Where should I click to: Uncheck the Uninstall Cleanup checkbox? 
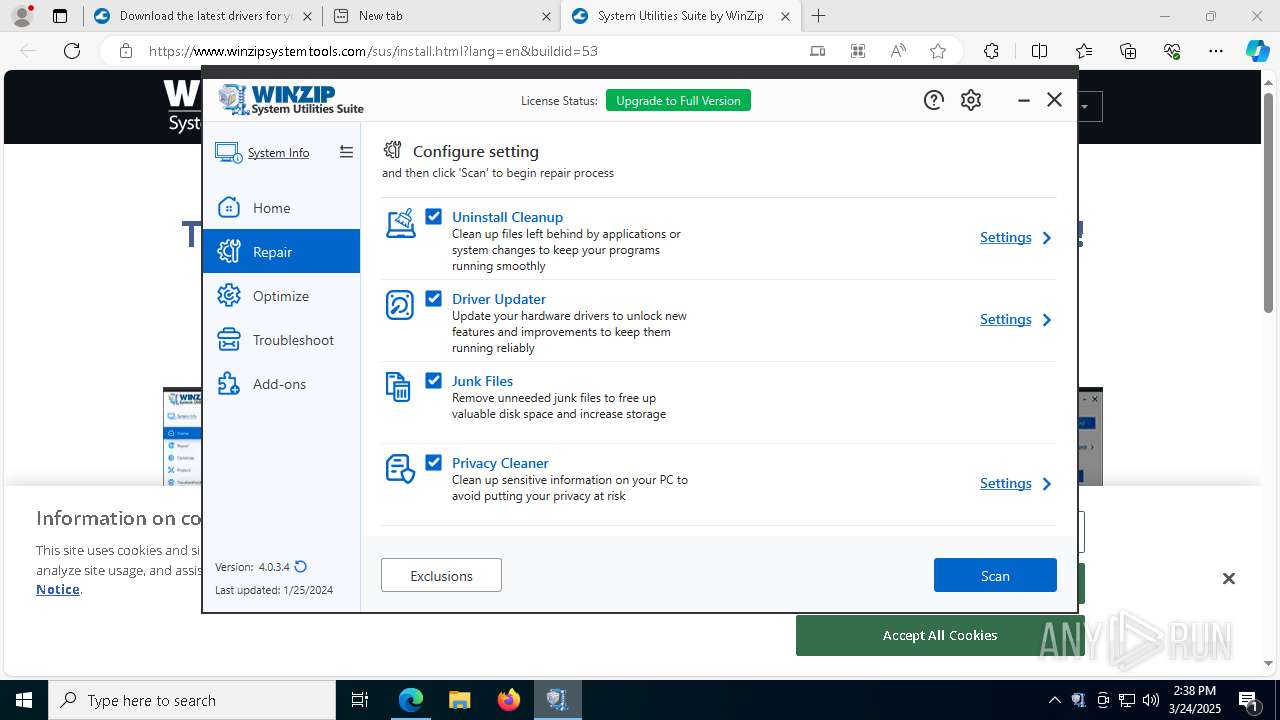(433, 216)
